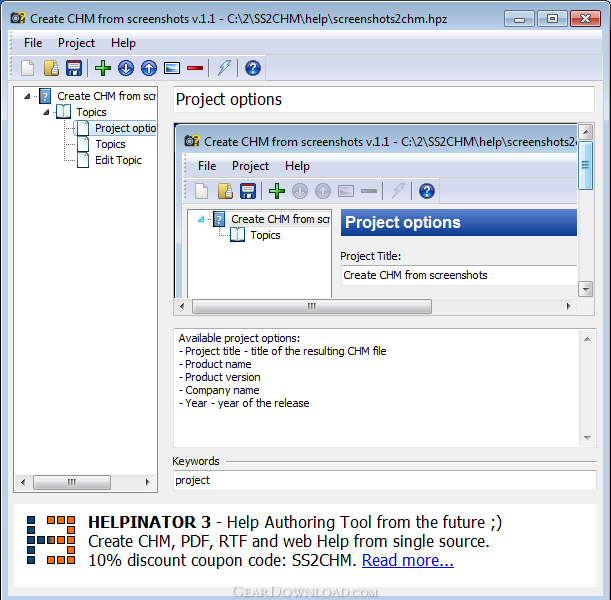
Task: Click 'Year - year of the release' line
Action: [x=244, y=403]
